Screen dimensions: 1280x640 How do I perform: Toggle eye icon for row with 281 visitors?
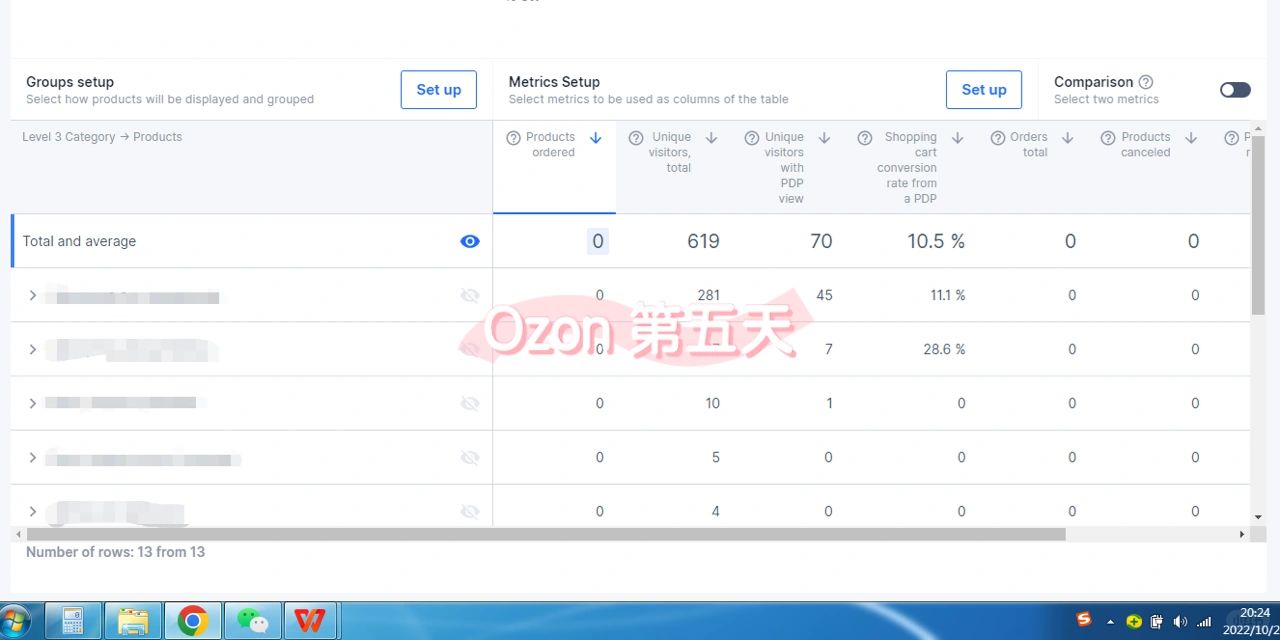tap(470, 295)
